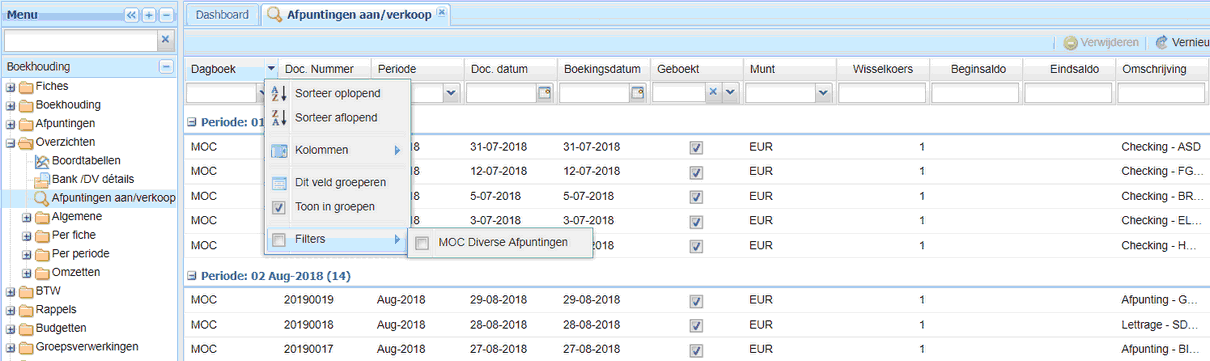
Task: Check the MOC Diverse Afpuntingen filter
Action: tap(422, 242)
